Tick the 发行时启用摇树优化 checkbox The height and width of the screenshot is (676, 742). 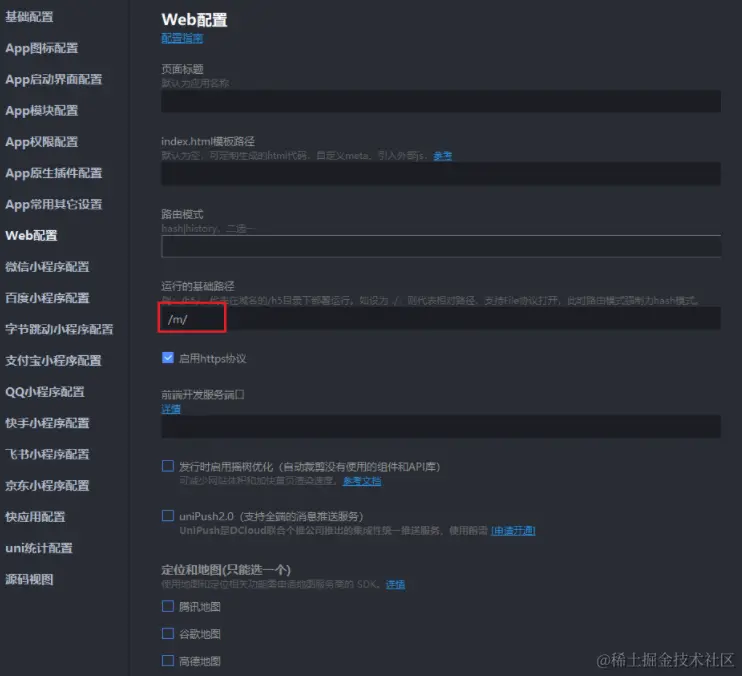168,466
